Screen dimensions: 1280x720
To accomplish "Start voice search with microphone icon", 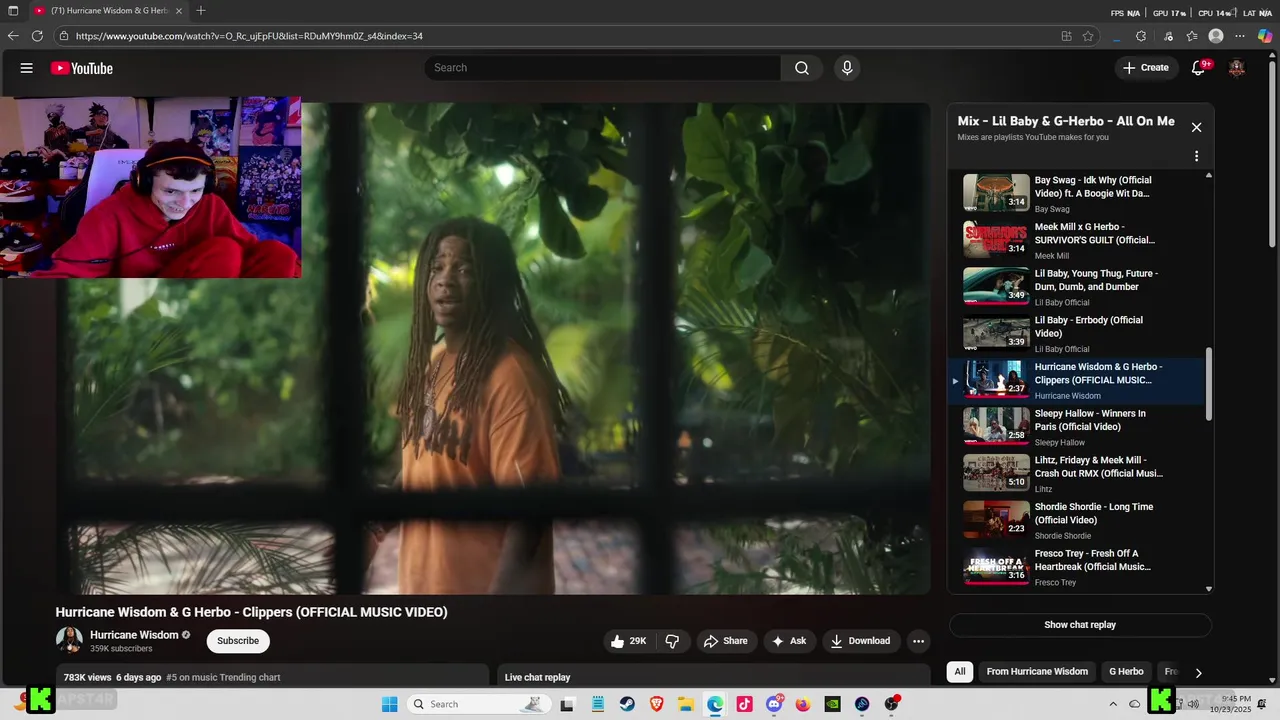I will pyautogui.click(x=847, y=68).
